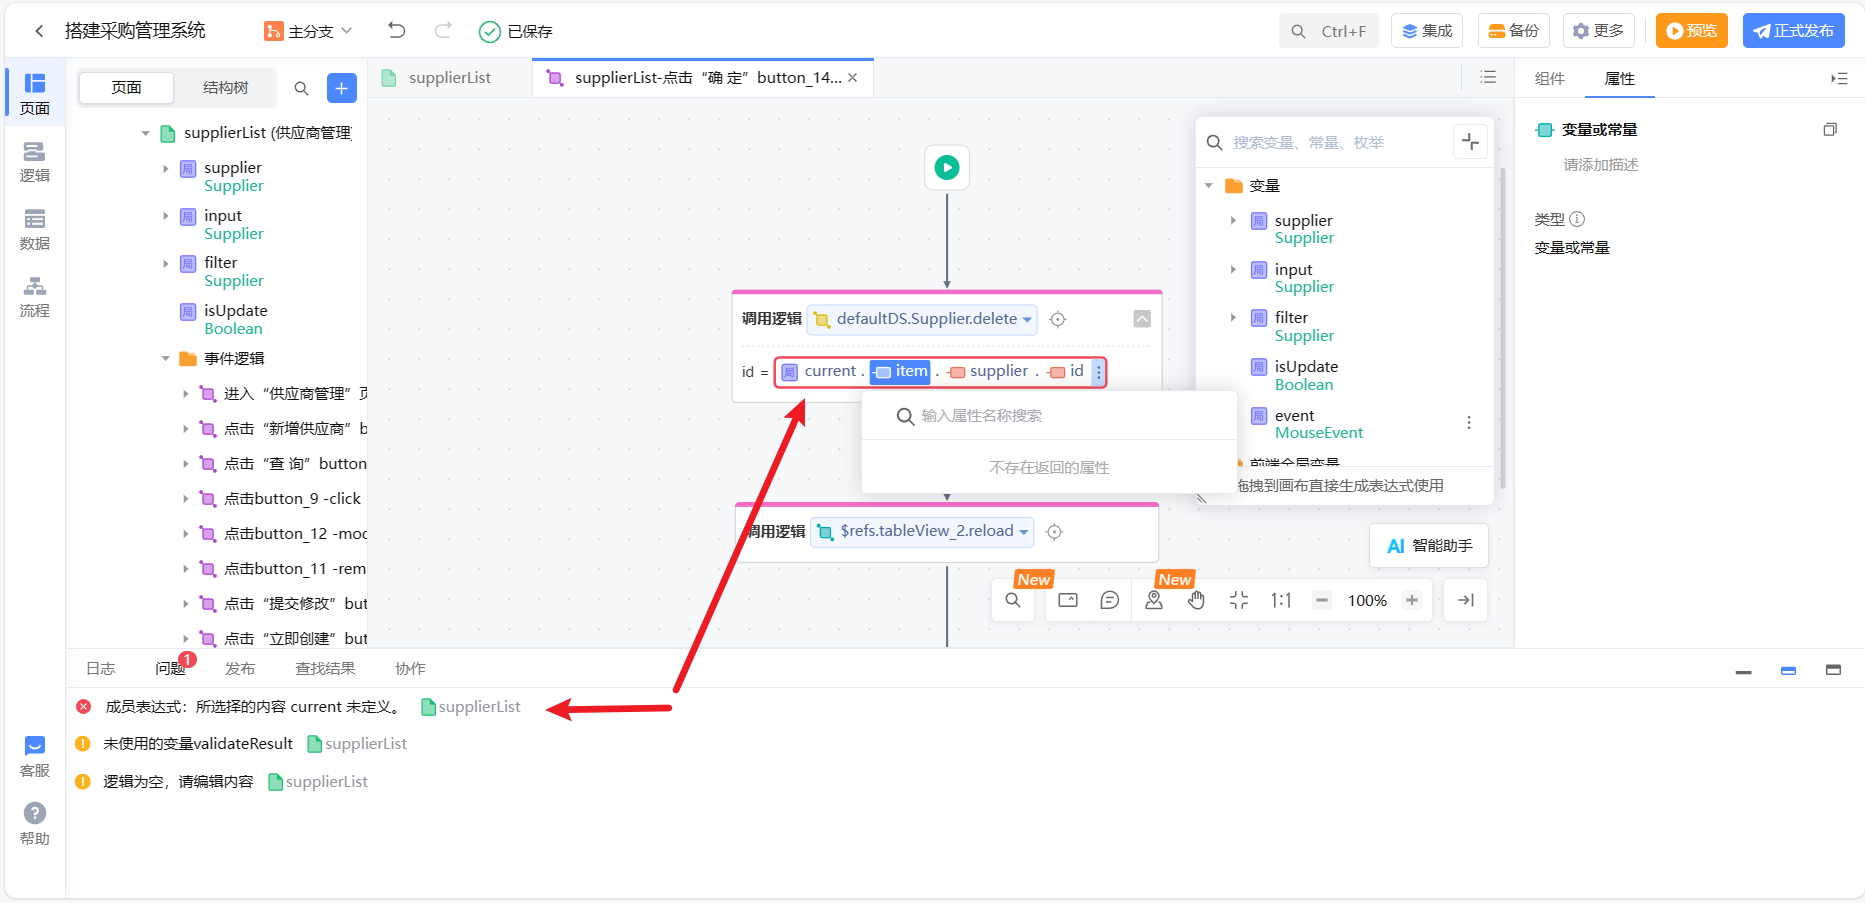Select 点击button_9 -click logic item
This screenshot has height=903, width=1865.
click(x=292, y=499)
